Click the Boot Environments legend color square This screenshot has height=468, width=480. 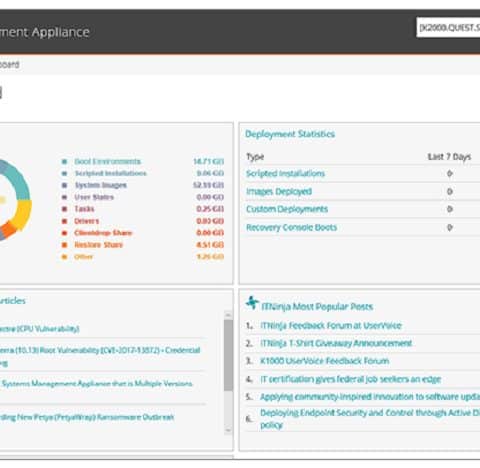(x=64, y=162)
